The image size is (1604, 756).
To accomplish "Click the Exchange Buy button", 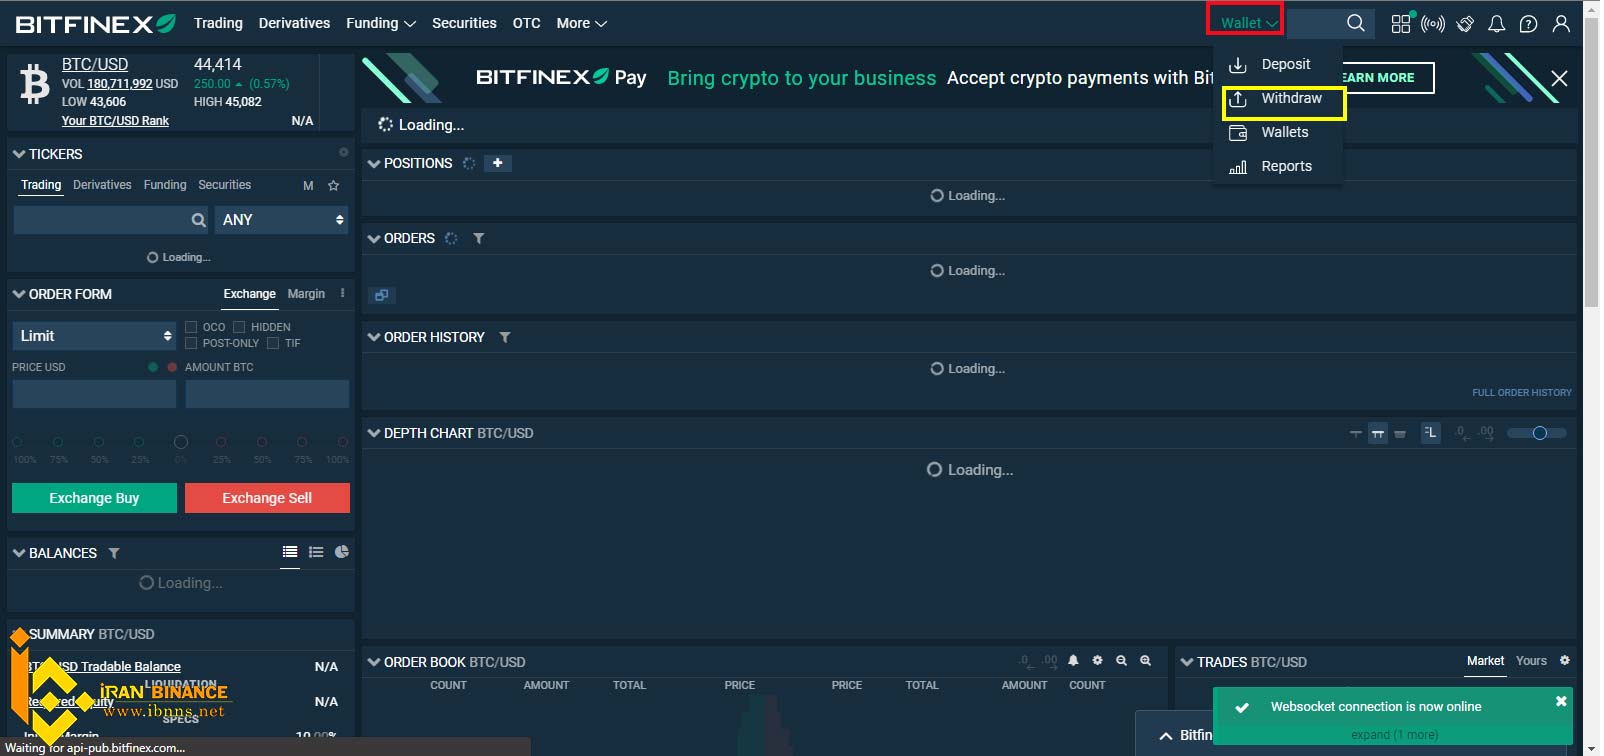I will click(x=94, y=498).
